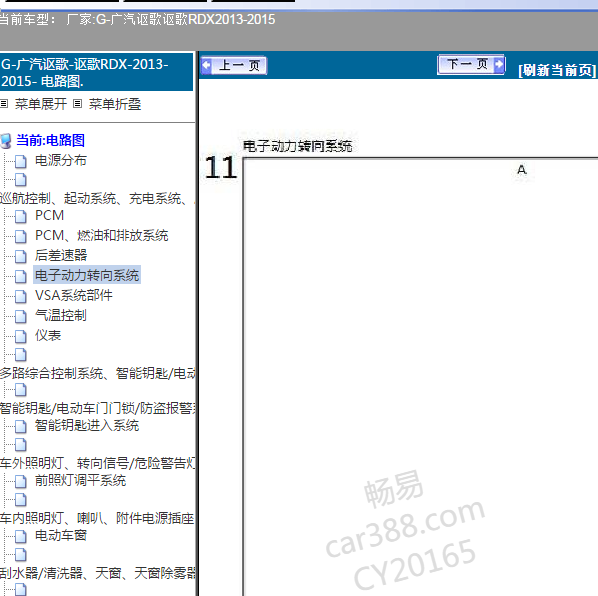Click the page icon beside 后差速器
This screenshot has width=598, height=596.
(x=21, y=256)
